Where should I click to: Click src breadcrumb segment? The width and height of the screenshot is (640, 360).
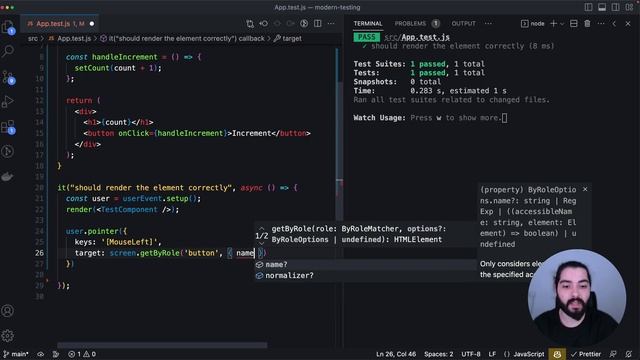(33, 38)
